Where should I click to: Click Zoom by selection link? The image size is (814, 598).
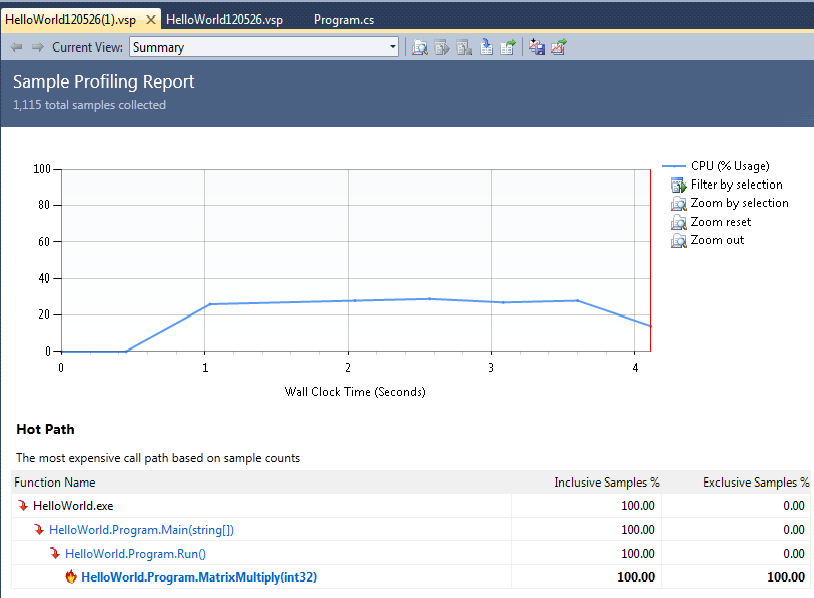coord(739,203)
